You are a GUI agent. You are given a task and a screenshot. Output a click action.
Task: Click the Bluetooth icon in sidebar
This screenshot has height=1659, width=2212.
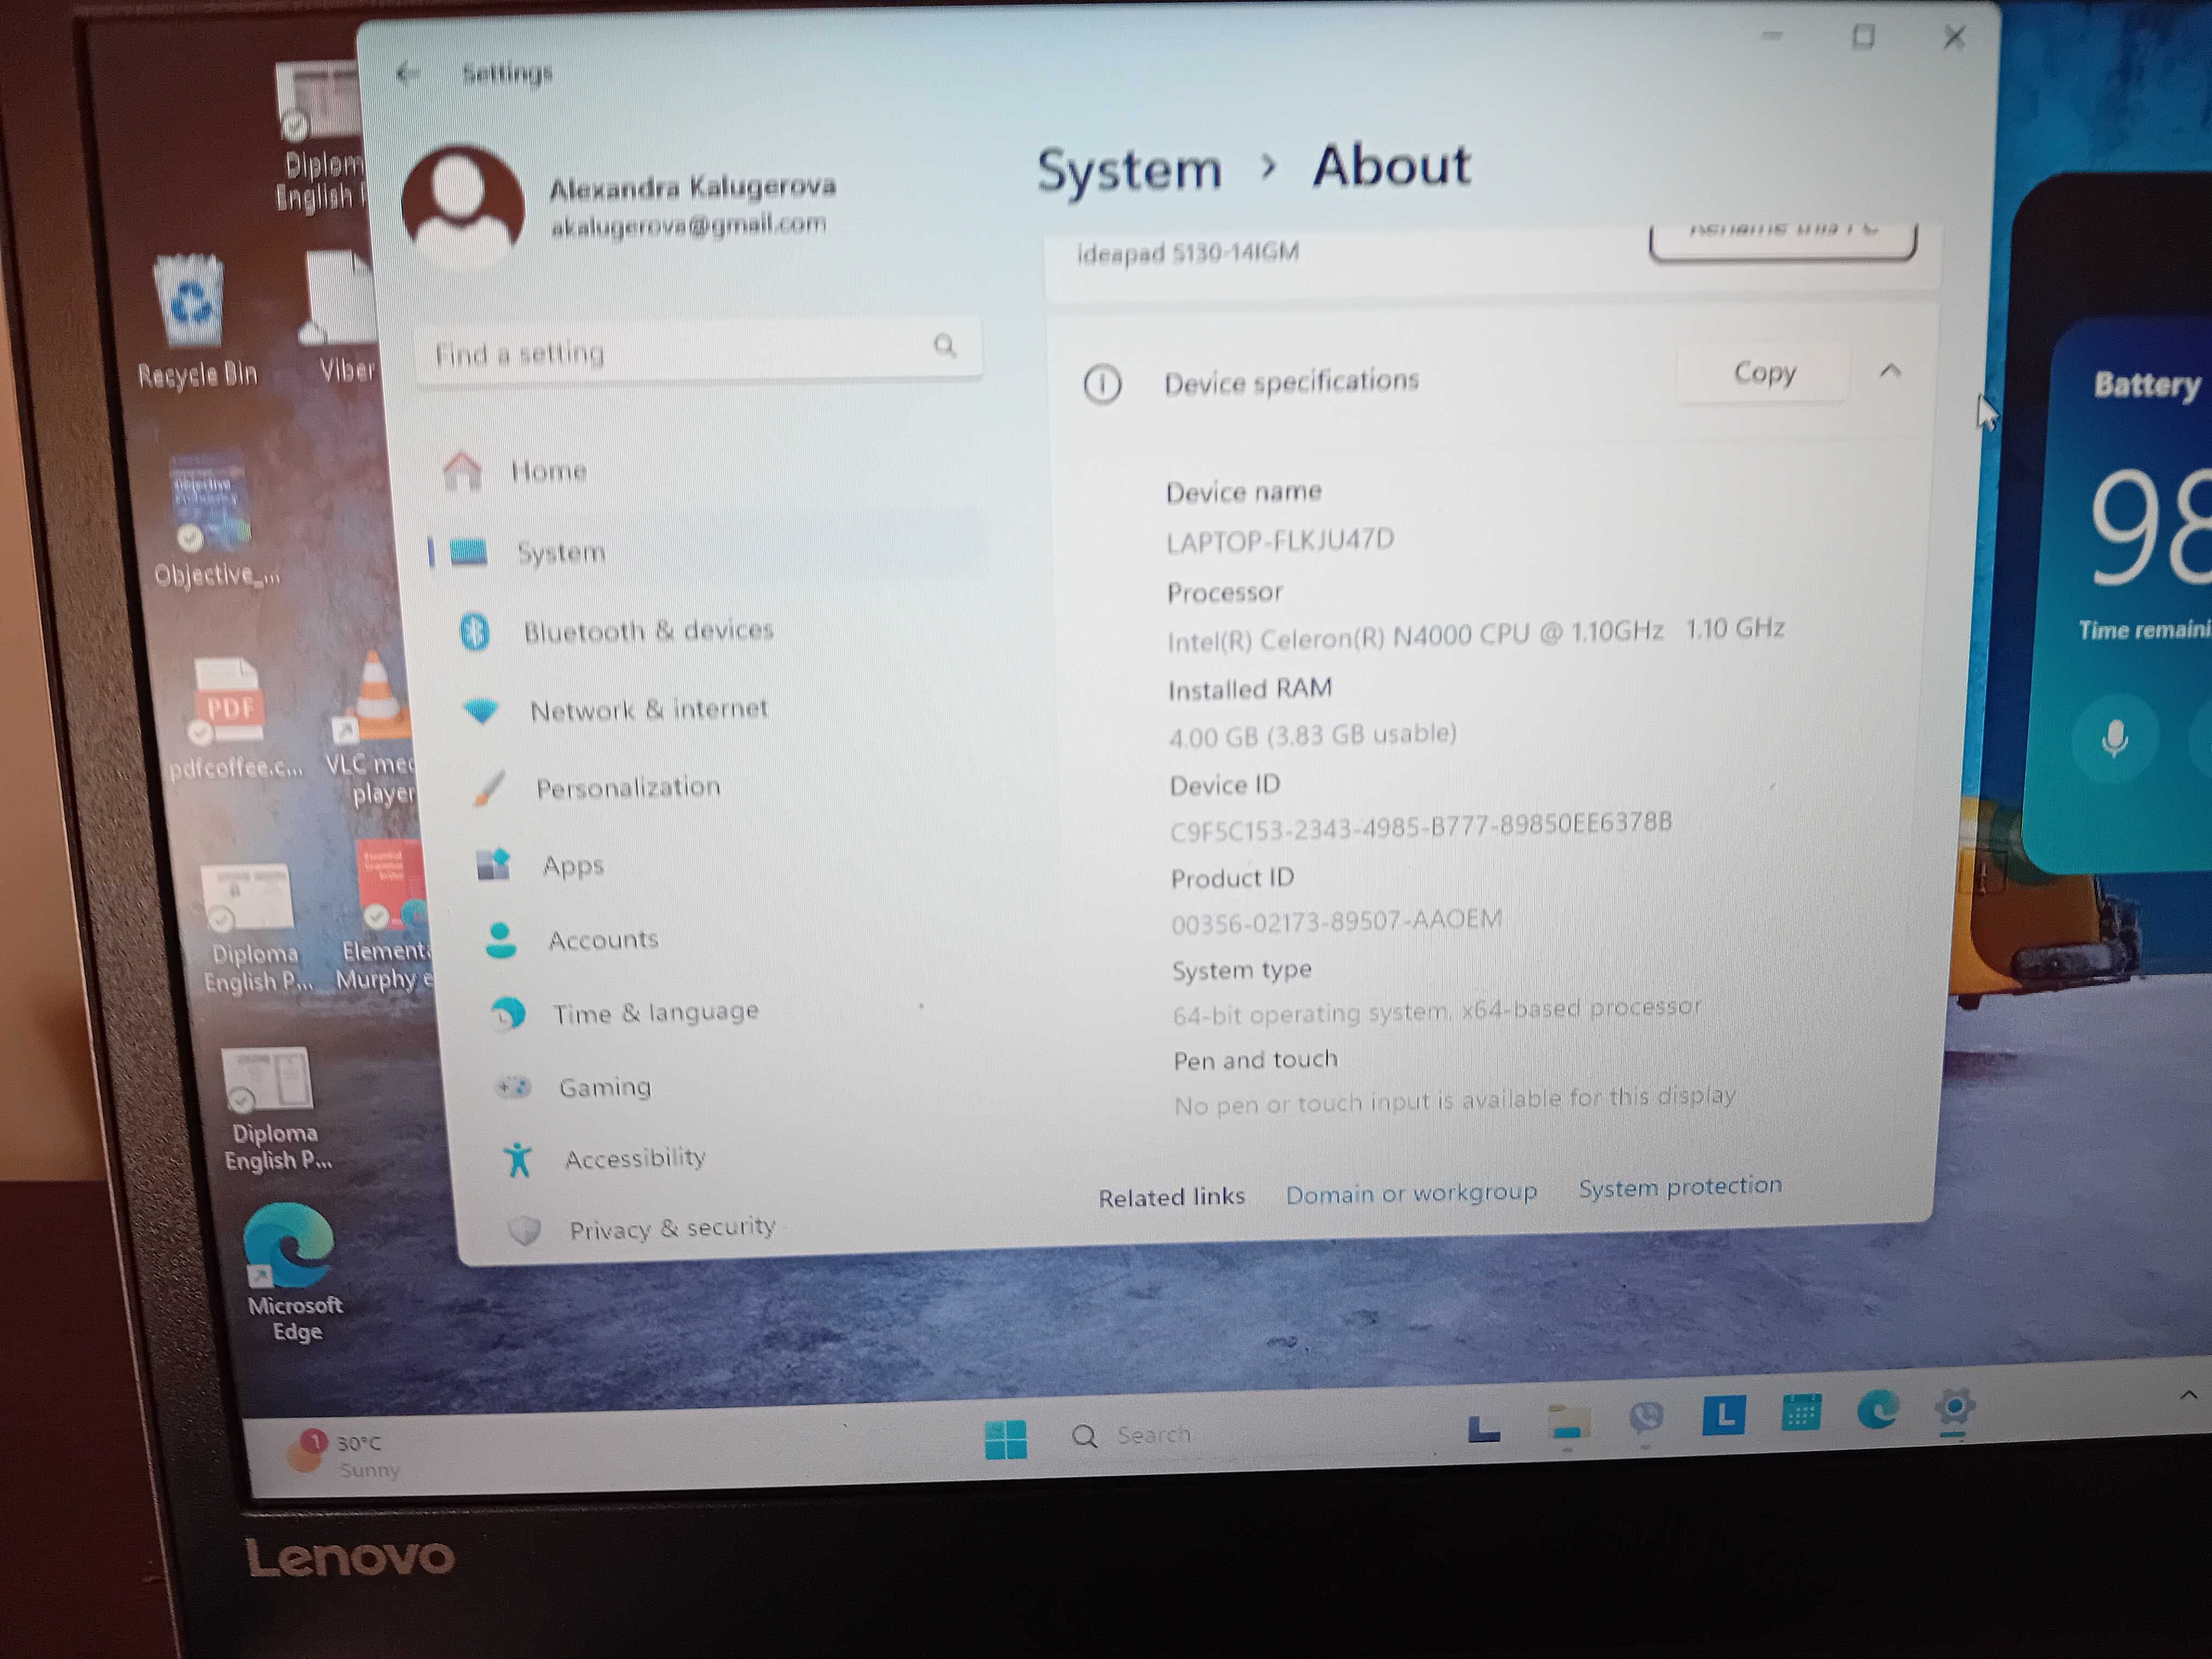tap(475, 631)
